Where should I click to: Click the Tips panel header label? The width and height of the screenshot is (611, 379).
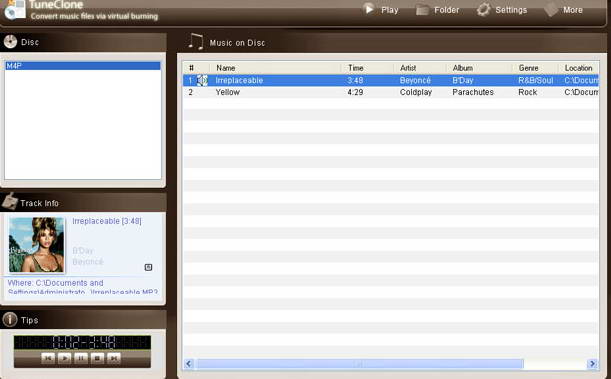coord(30,320)
